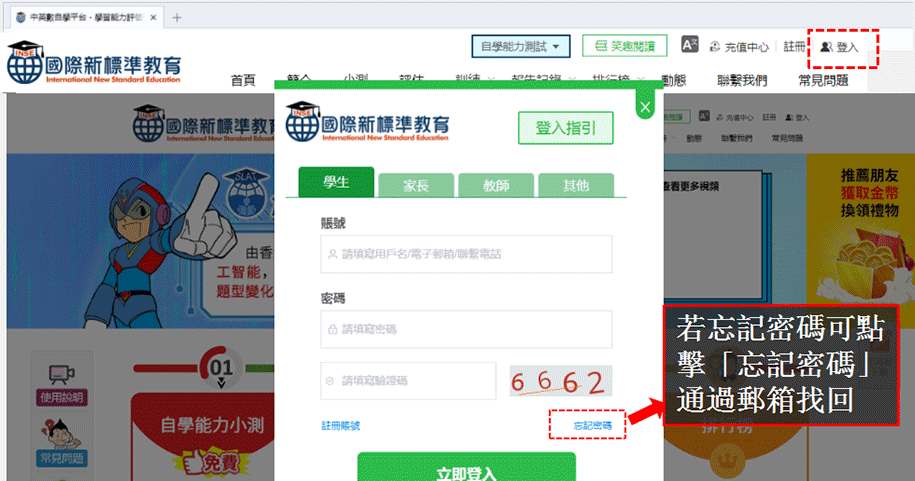The width and height of the screenshot is (915, 481).
Task: Select the 其他 tab
Action: (x=576, y=186)
